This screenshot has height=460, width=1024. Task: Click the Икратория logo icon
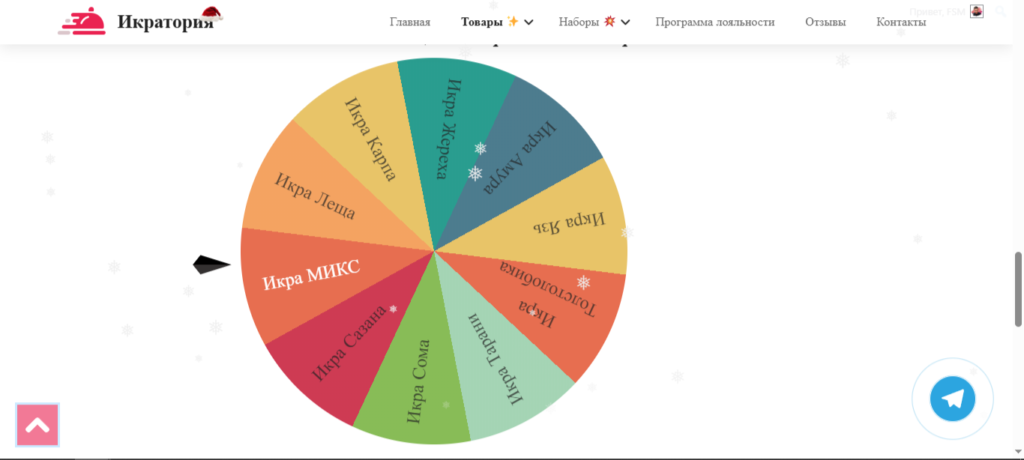pyautogui.click(x=83, y=22)
